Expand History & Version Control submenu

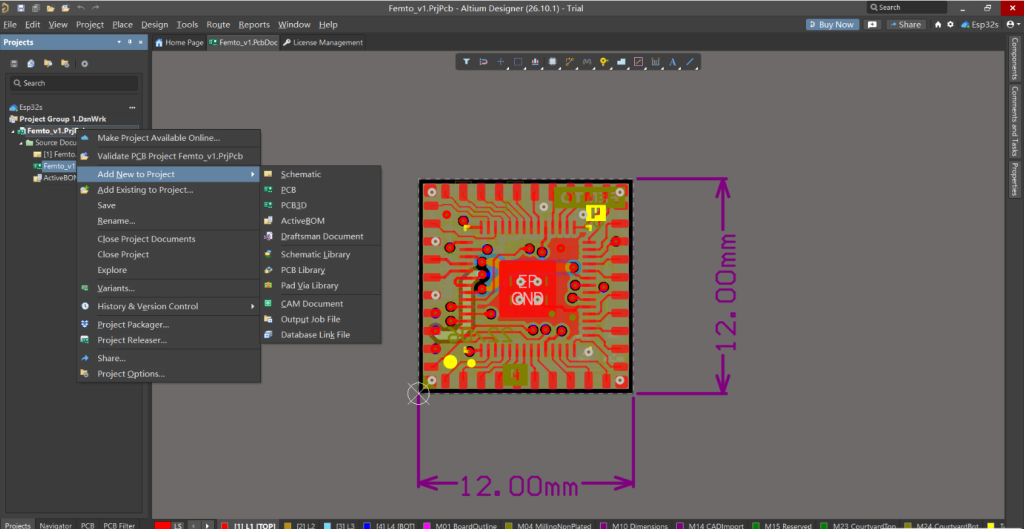(168, 306)
